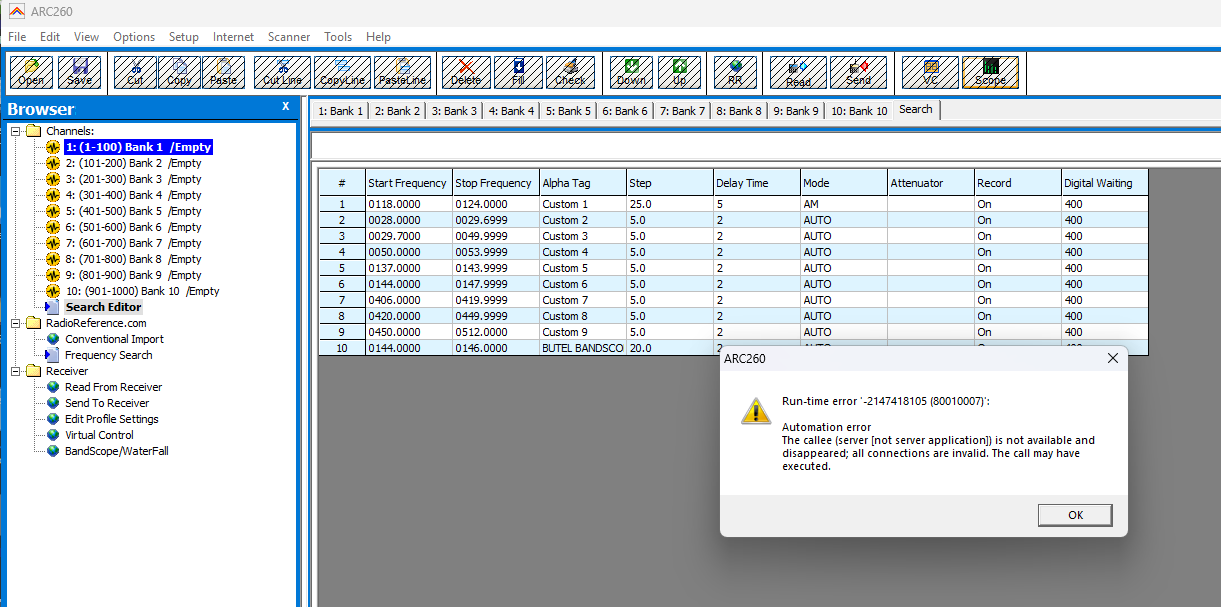Close the ARC260 error dialog with X
This screenshot has height=607, width=1221.
(x=1112, y=358)
